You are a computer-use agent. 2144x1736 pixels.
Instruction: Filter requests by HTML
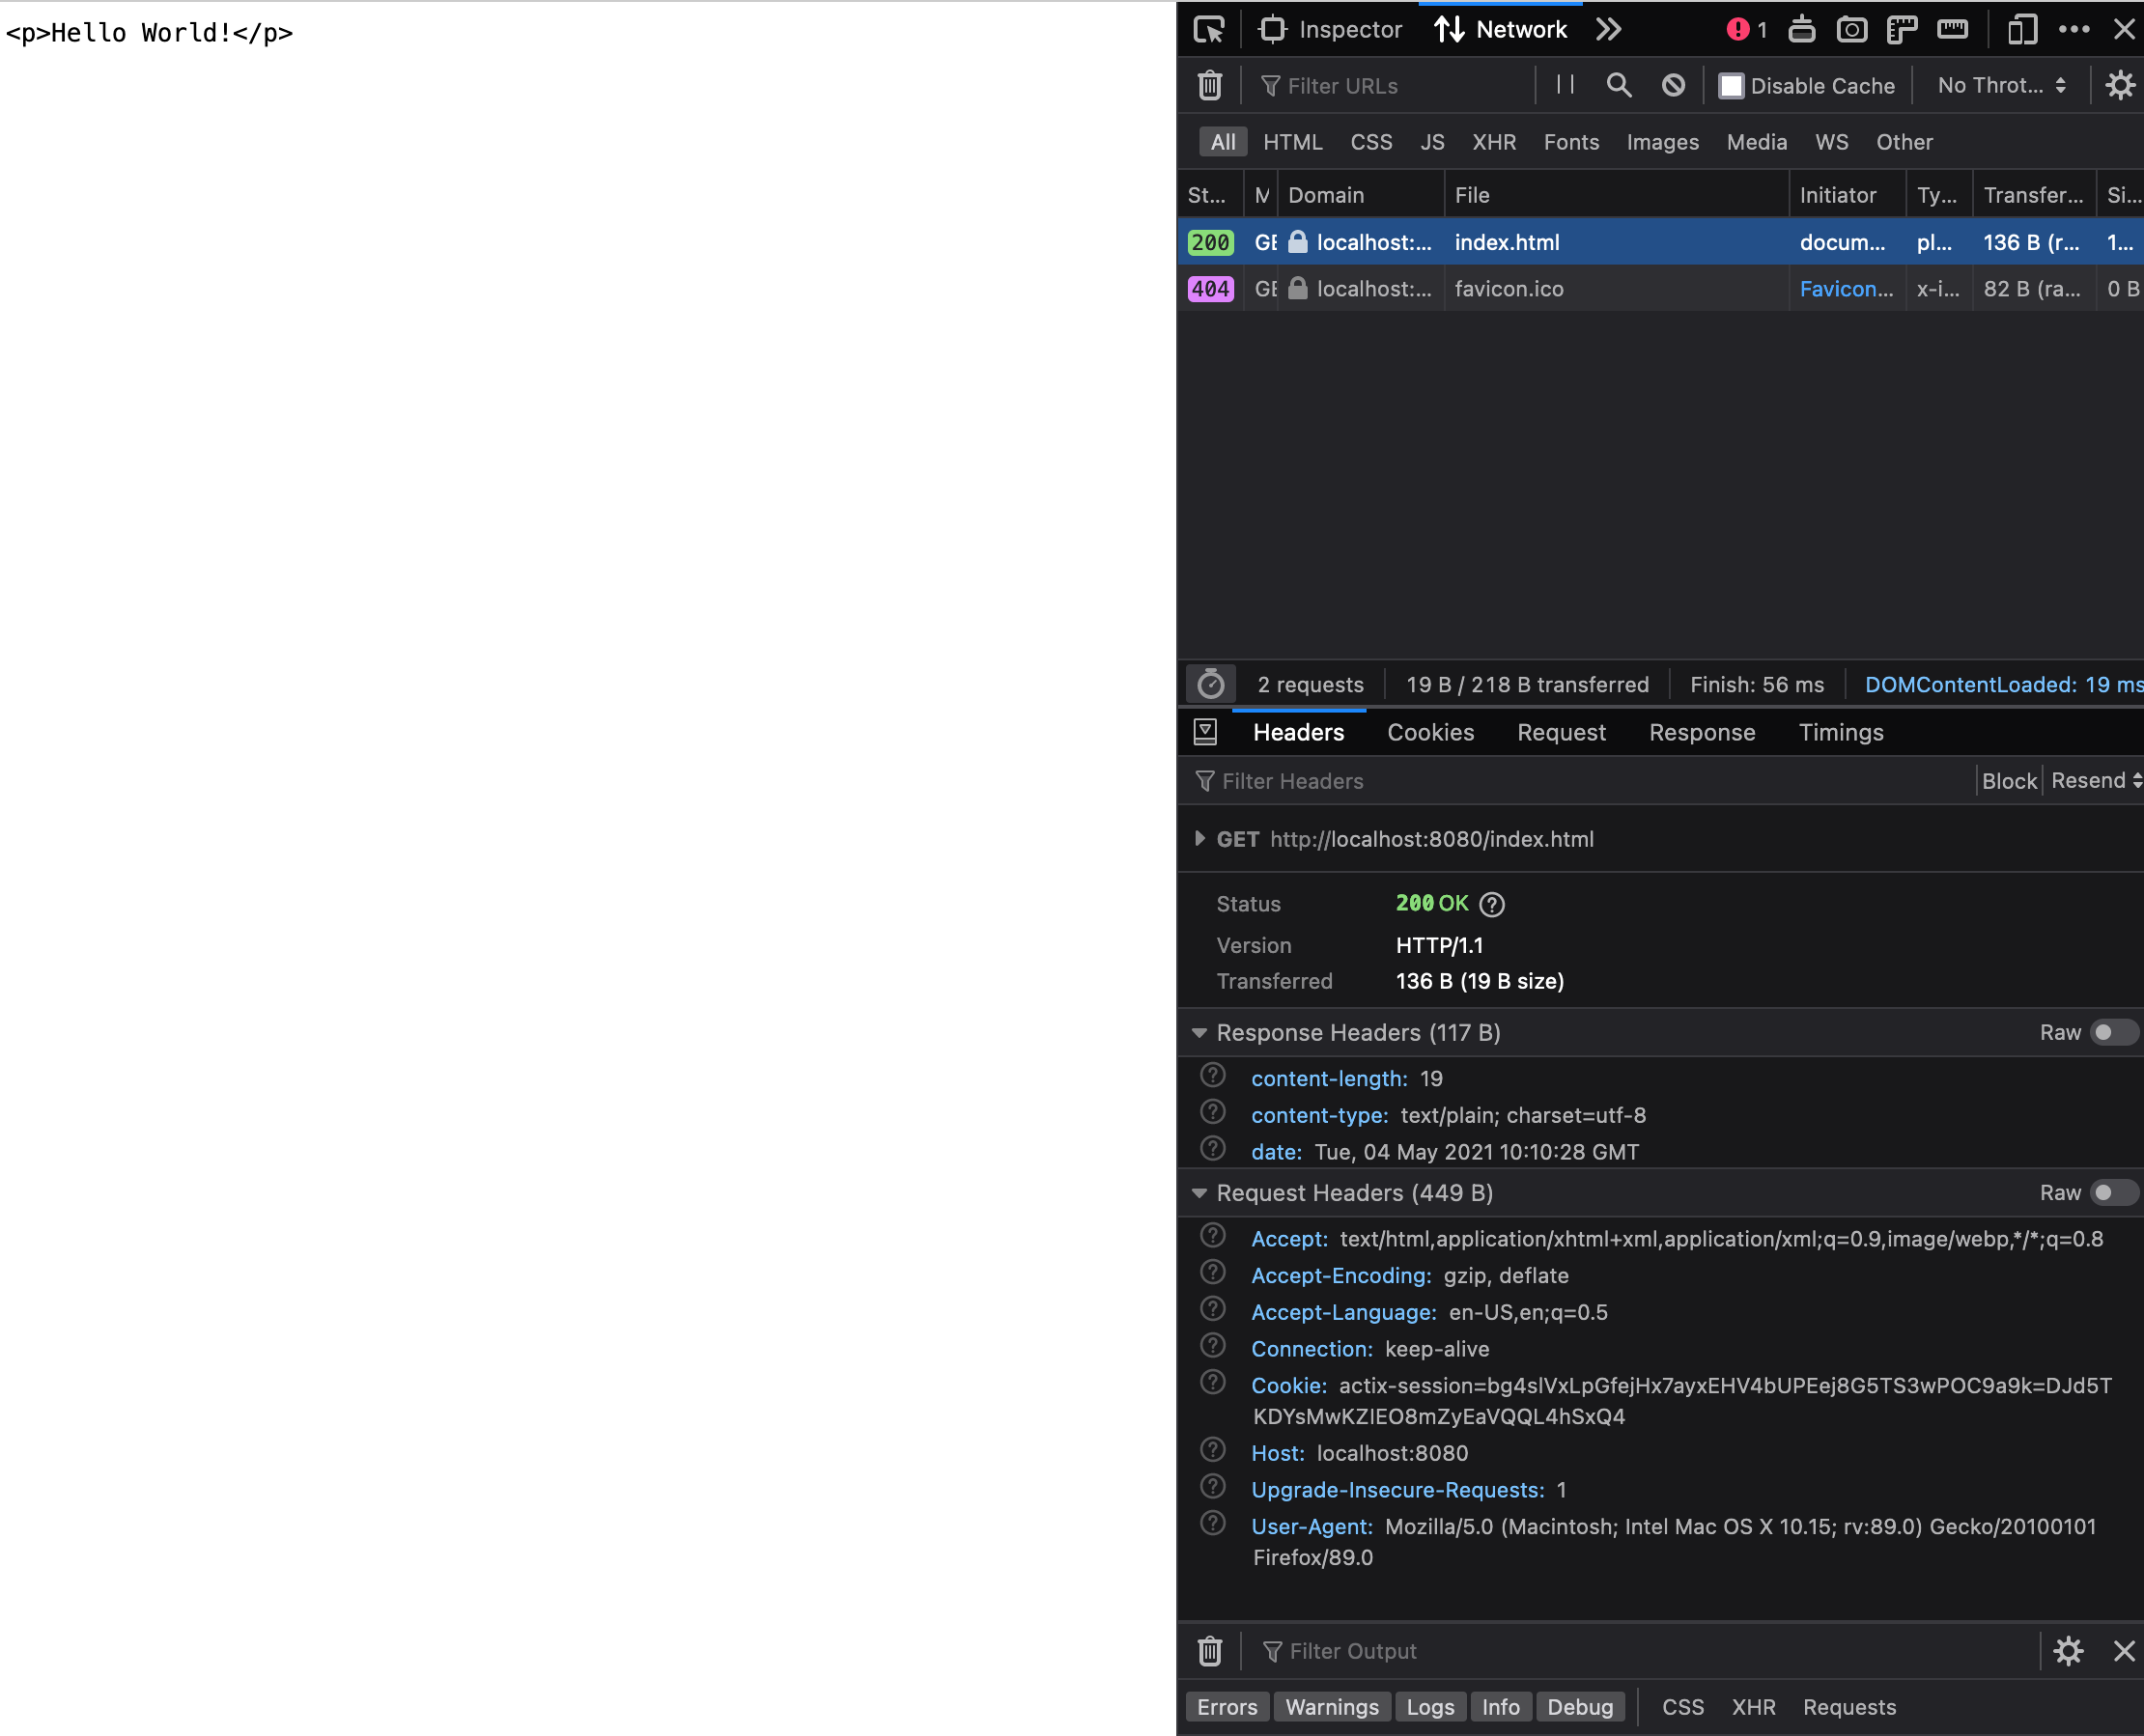click(1292, 142)
